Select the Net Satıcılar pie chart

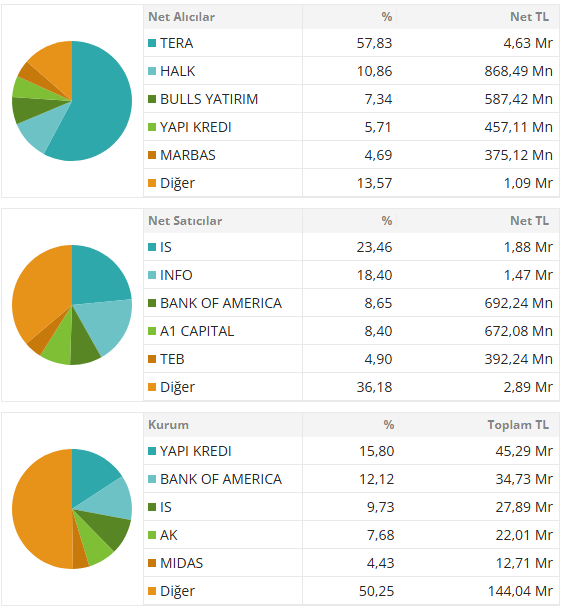(72, 305)
